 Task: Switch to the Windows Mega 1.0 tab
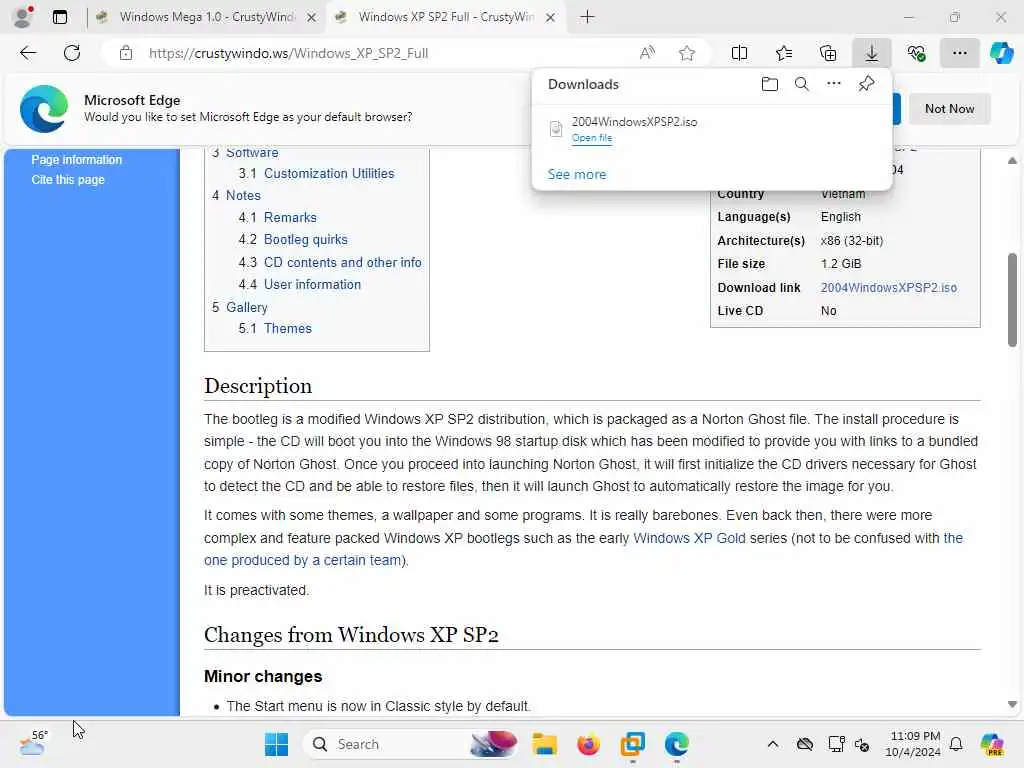[x=206, y=17]
